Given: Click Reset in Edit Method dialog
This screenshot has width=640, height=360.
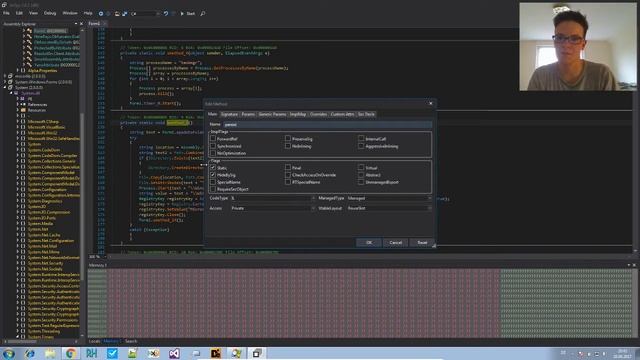Looking at the screenshot, I should 422,242.
